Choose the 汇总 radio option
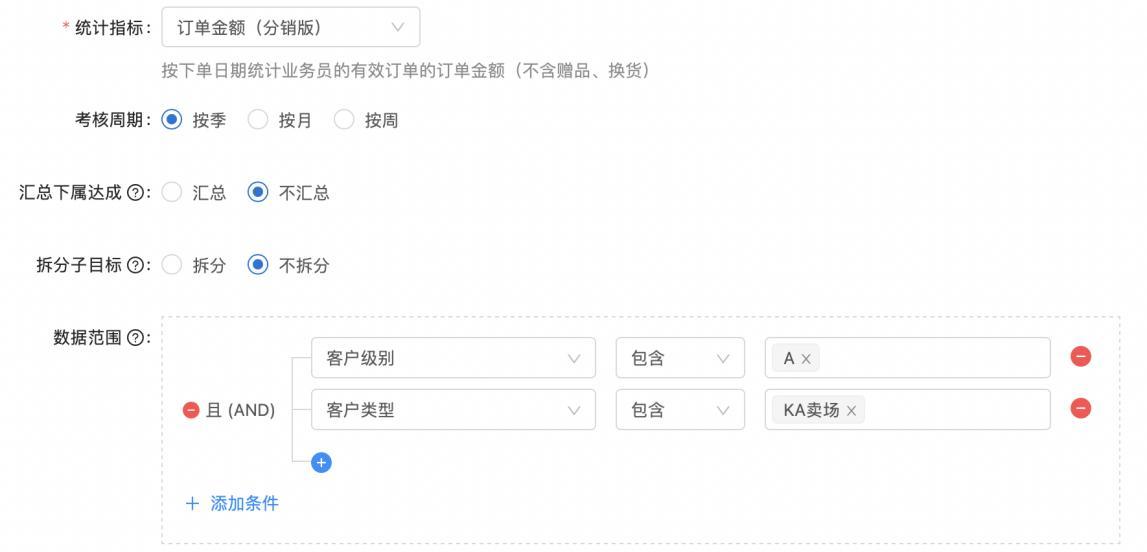1147x552 pixels. pos(172,192)
